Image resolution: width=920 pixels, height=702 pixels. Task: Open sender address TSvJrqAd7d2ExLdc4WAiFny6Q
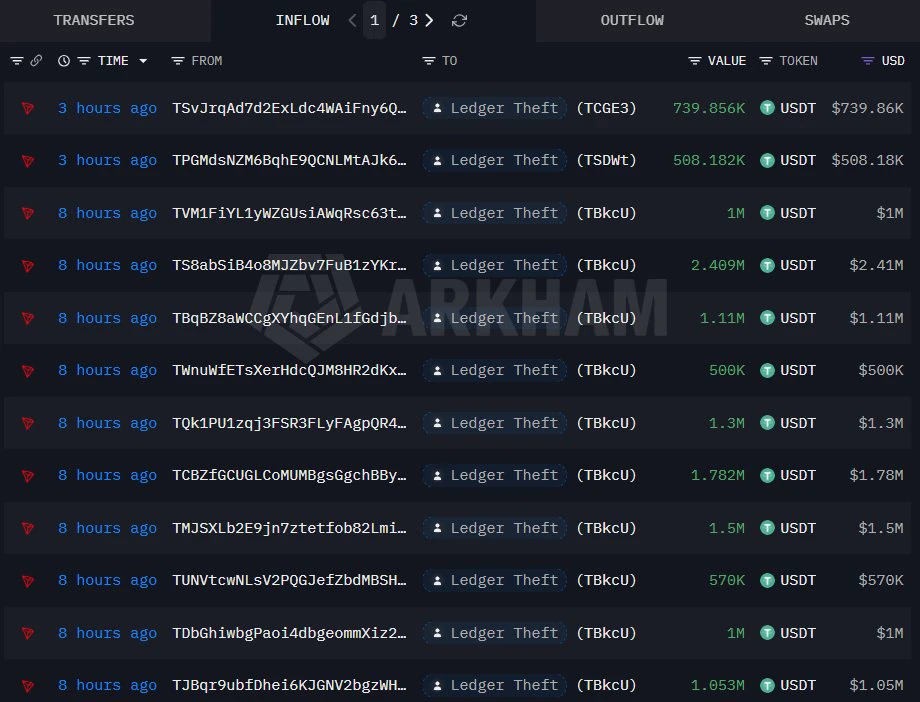[289, 108]
